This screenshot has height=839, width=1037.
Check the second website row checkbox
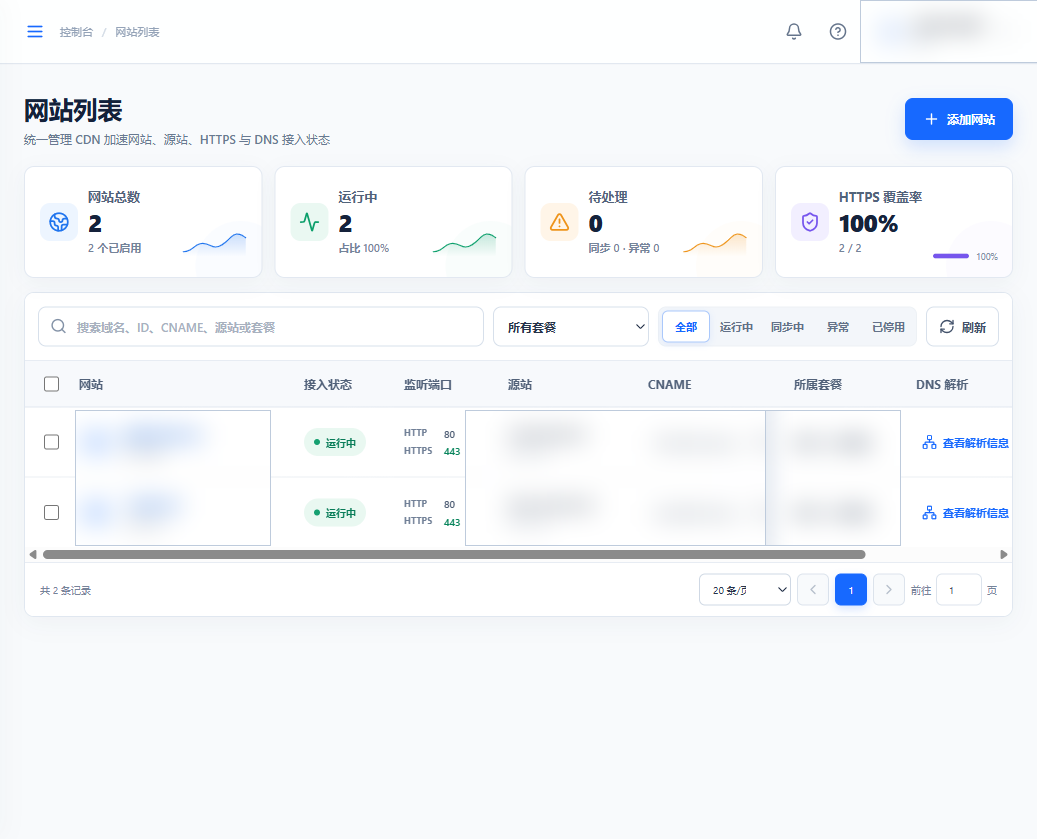(x=52, y=512)
